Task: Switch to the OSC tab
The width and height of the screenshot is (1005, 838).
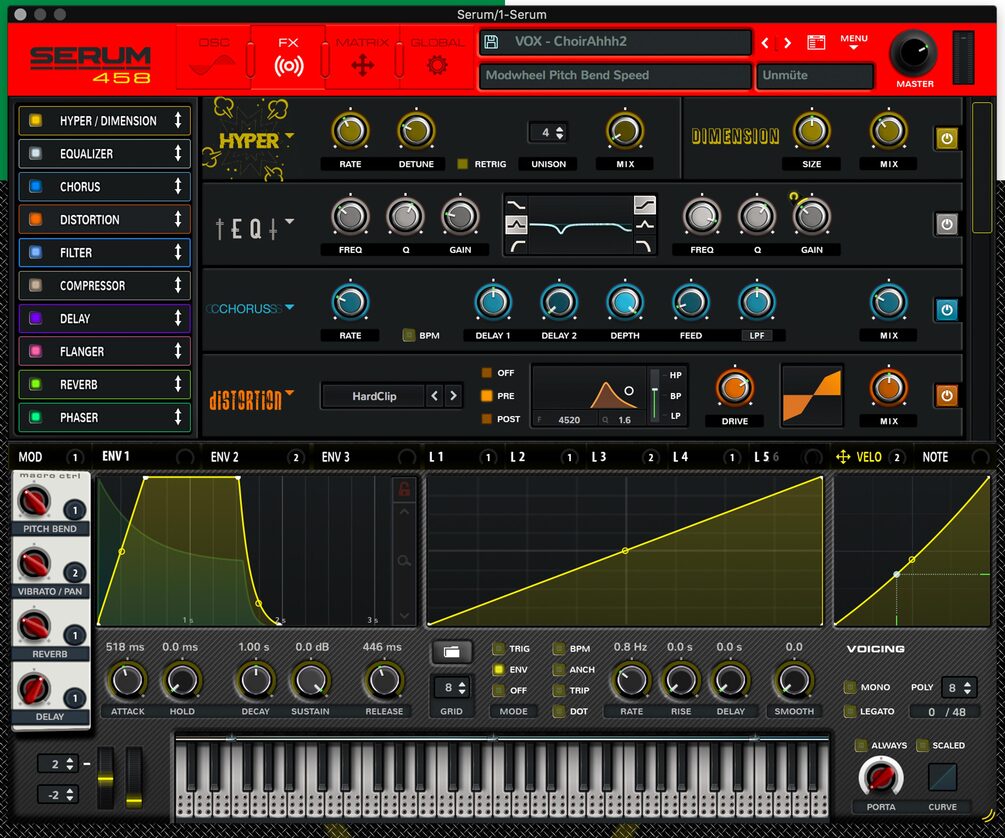Action: click(213, 58)
